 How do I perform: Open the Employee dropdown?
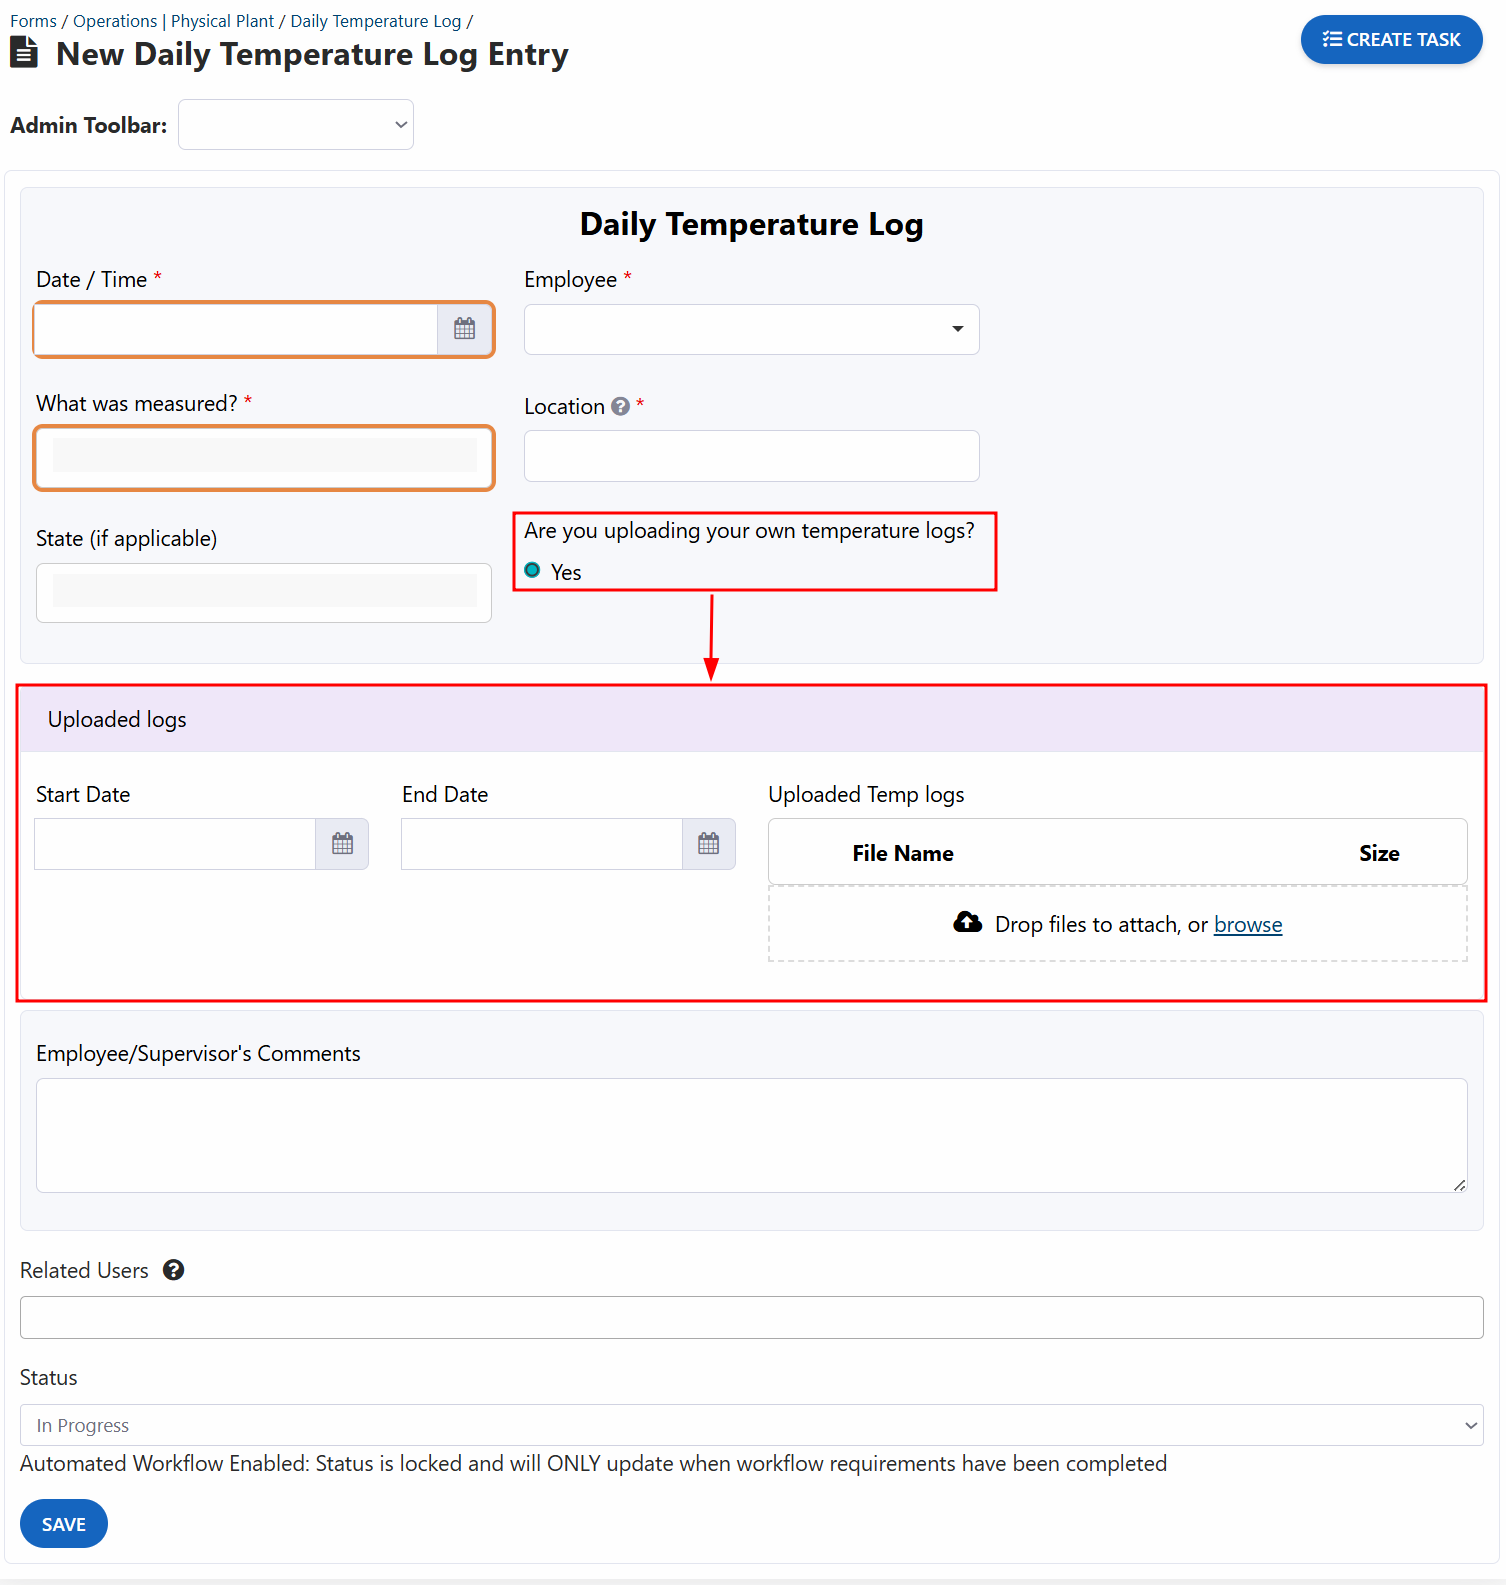[x=751, y=329]
